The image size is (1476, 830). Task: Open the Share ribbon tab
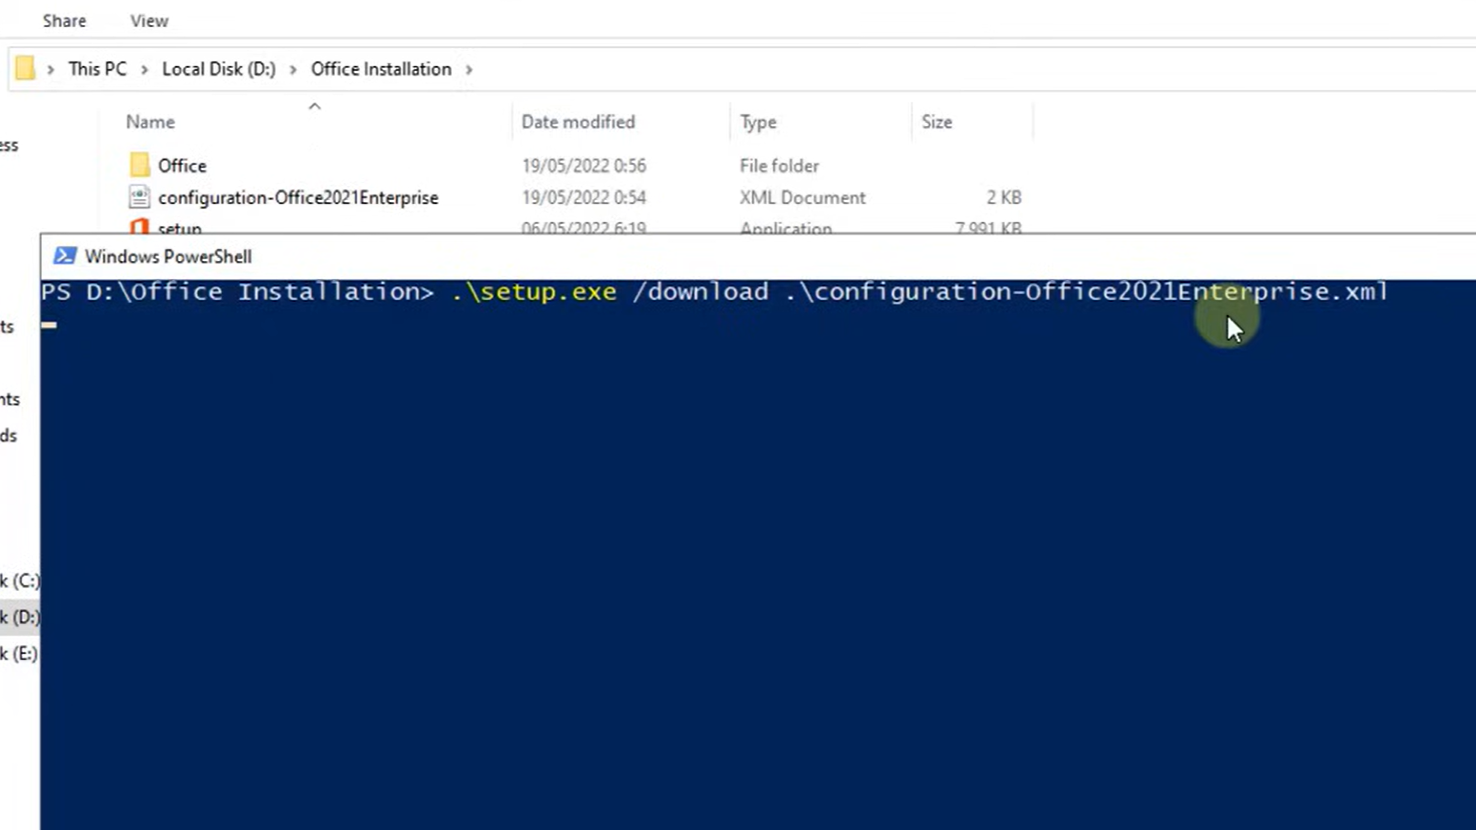(64, 21)
